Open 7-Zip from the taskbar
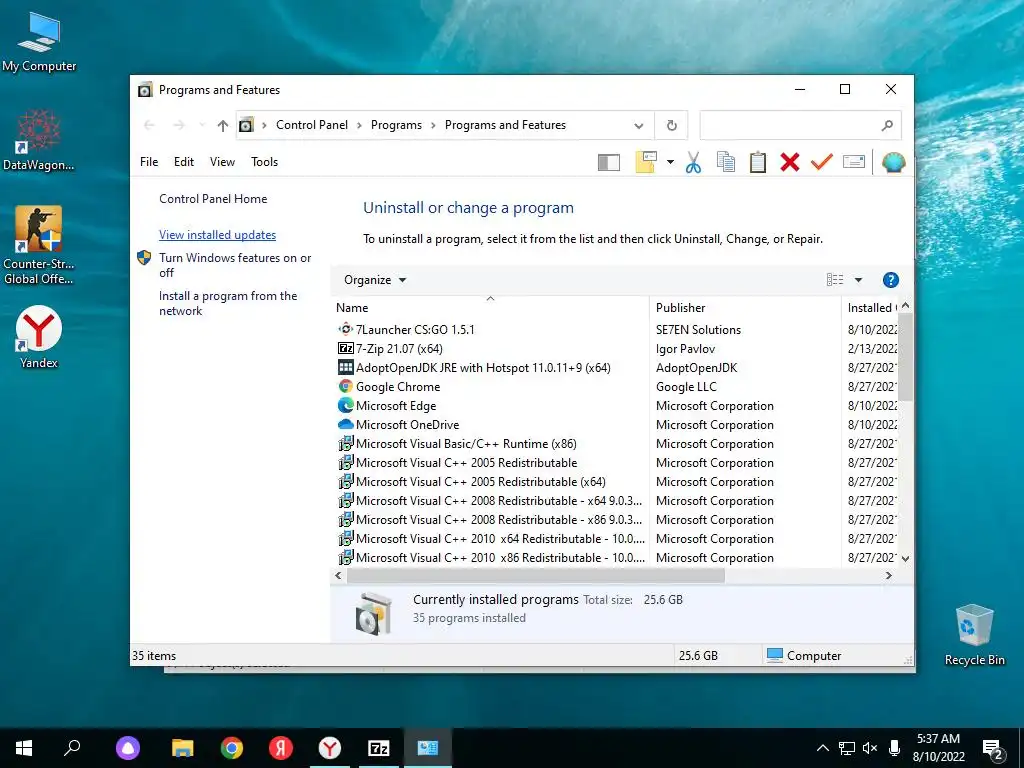 click(379, 748)
